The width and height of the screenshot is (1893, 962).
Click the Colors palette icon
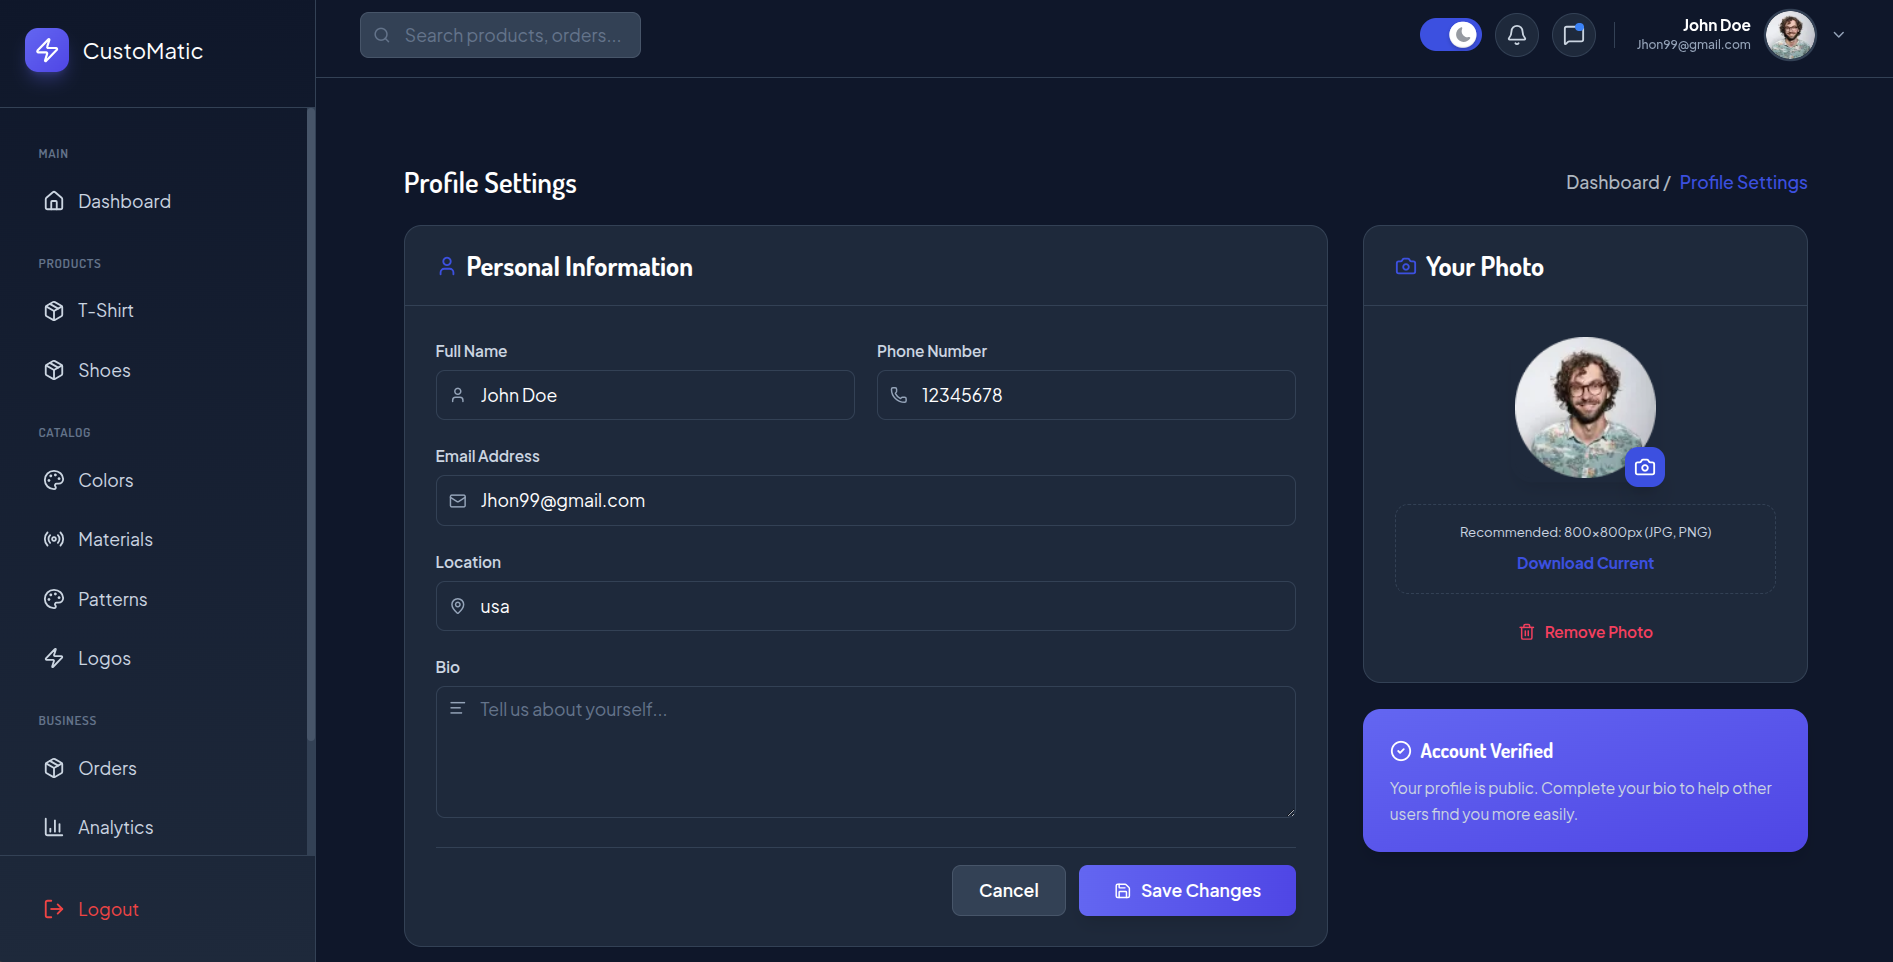tap(54, 480)
